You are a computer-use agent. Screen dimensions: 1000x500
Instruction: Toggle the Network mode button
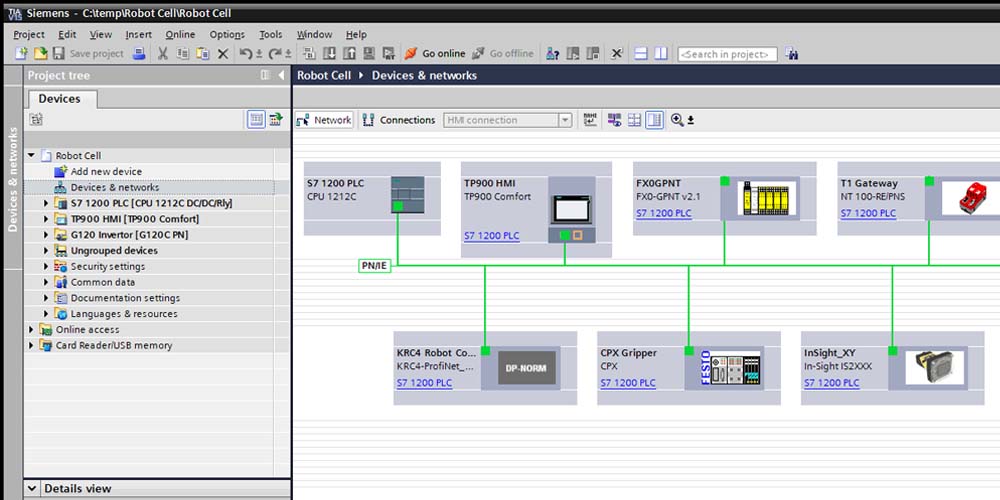pos(324,120)
